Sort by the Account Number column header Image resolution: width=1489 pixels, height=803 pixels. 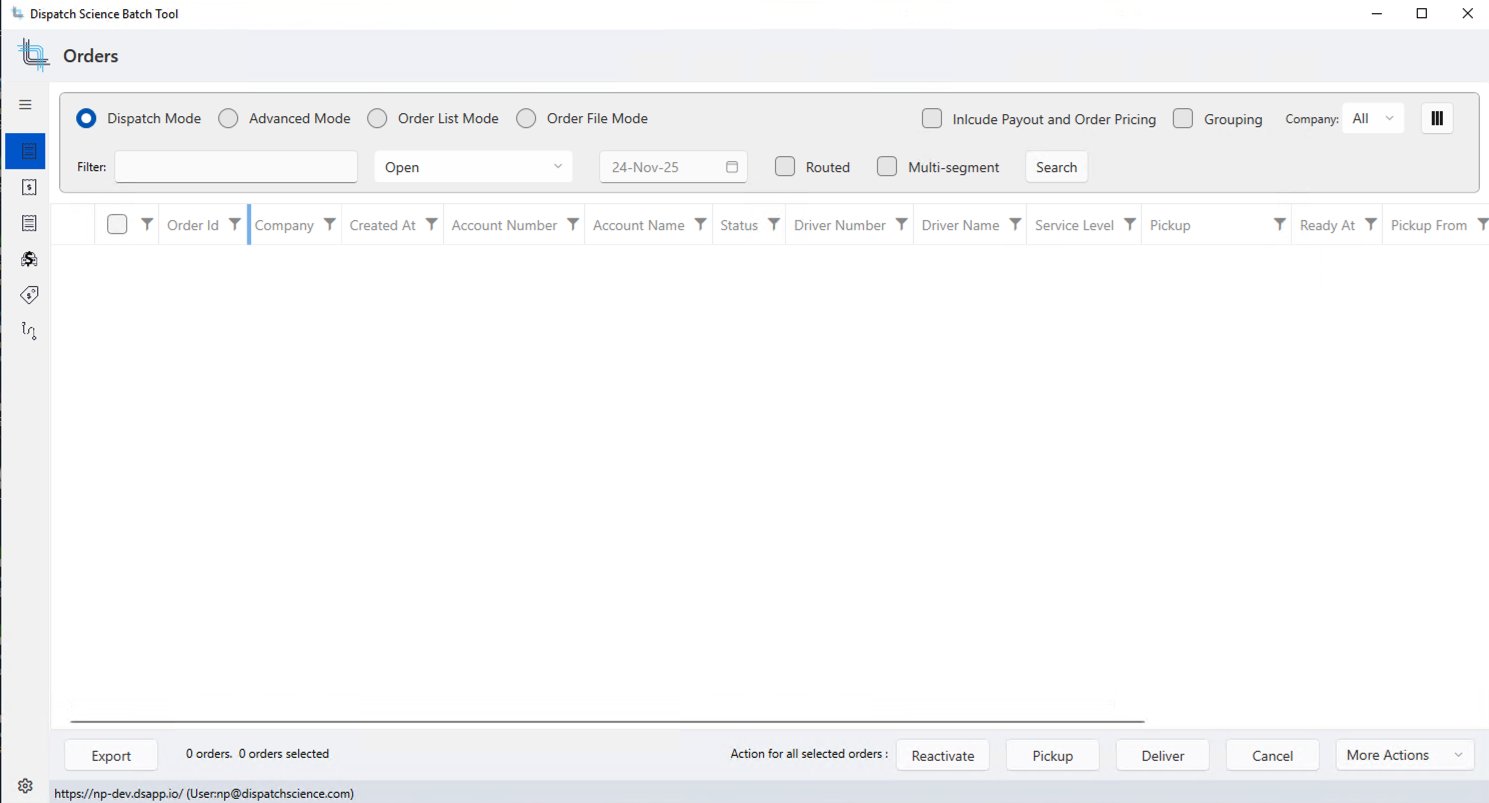[x=504, y=225]
